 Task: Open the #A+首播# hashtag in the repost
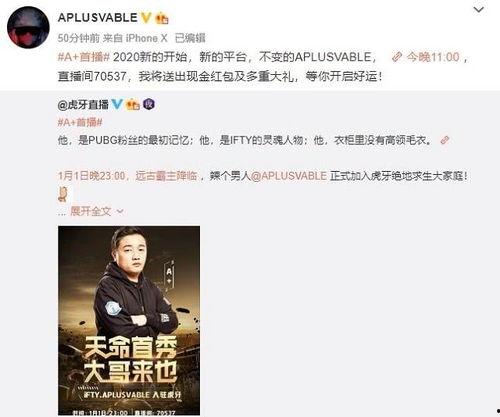pyautogui.click(x=80, y=122)
